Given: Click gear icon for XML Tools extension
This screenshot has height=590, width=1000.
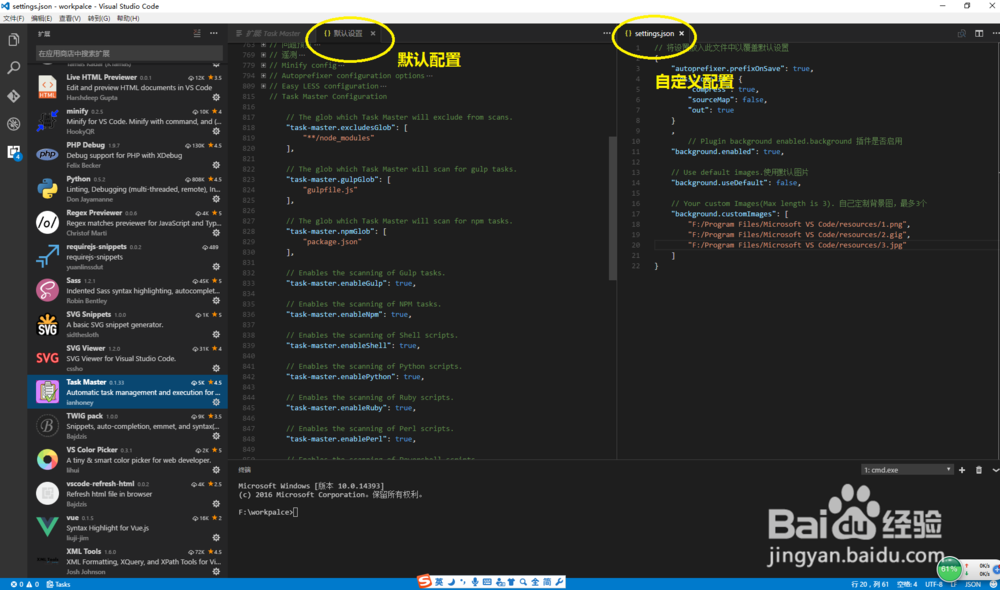Looking at the screenshot, I should click(x=216, y=572).
